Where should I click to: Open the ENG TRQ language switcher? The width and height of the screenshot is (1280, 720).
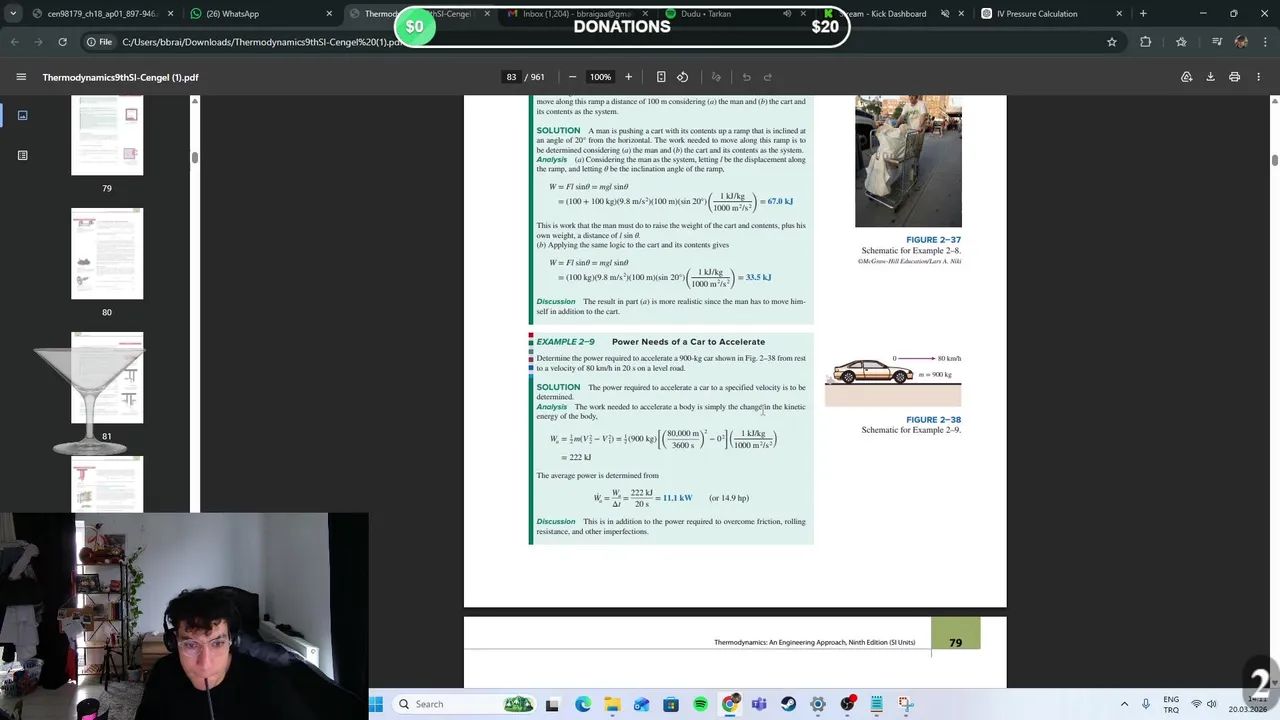click(x=1171, y=704)
